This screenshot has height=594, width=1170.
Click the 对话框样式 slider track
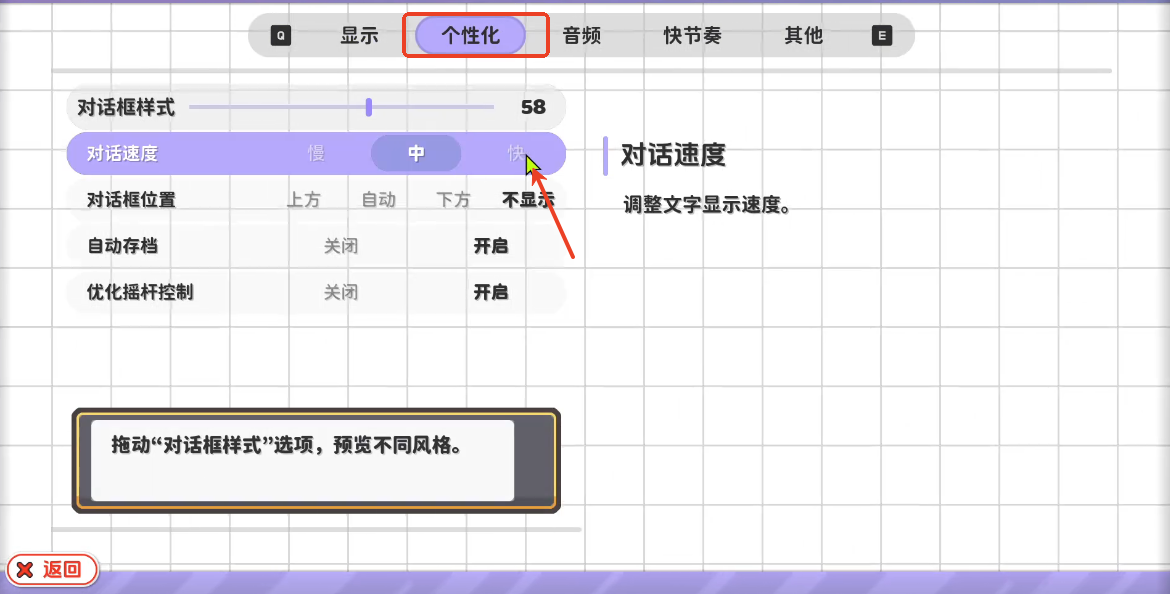pos(342,107)
